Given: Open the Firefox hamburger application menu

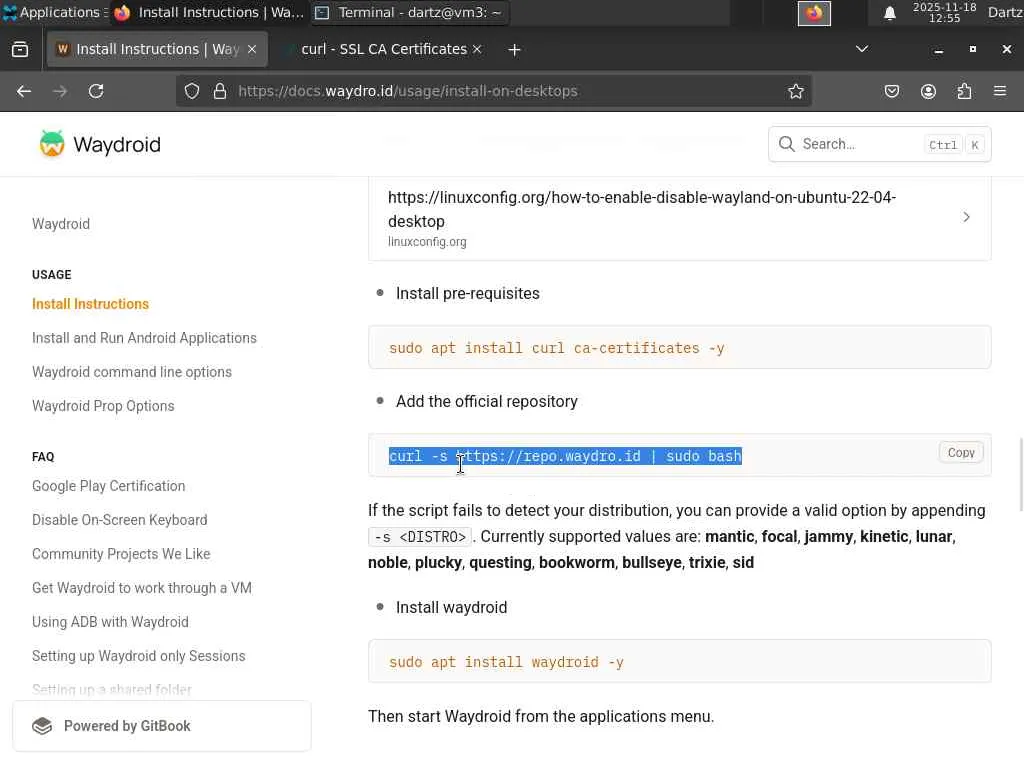Looking at the screenshot, I should (x=1000, y=91).
